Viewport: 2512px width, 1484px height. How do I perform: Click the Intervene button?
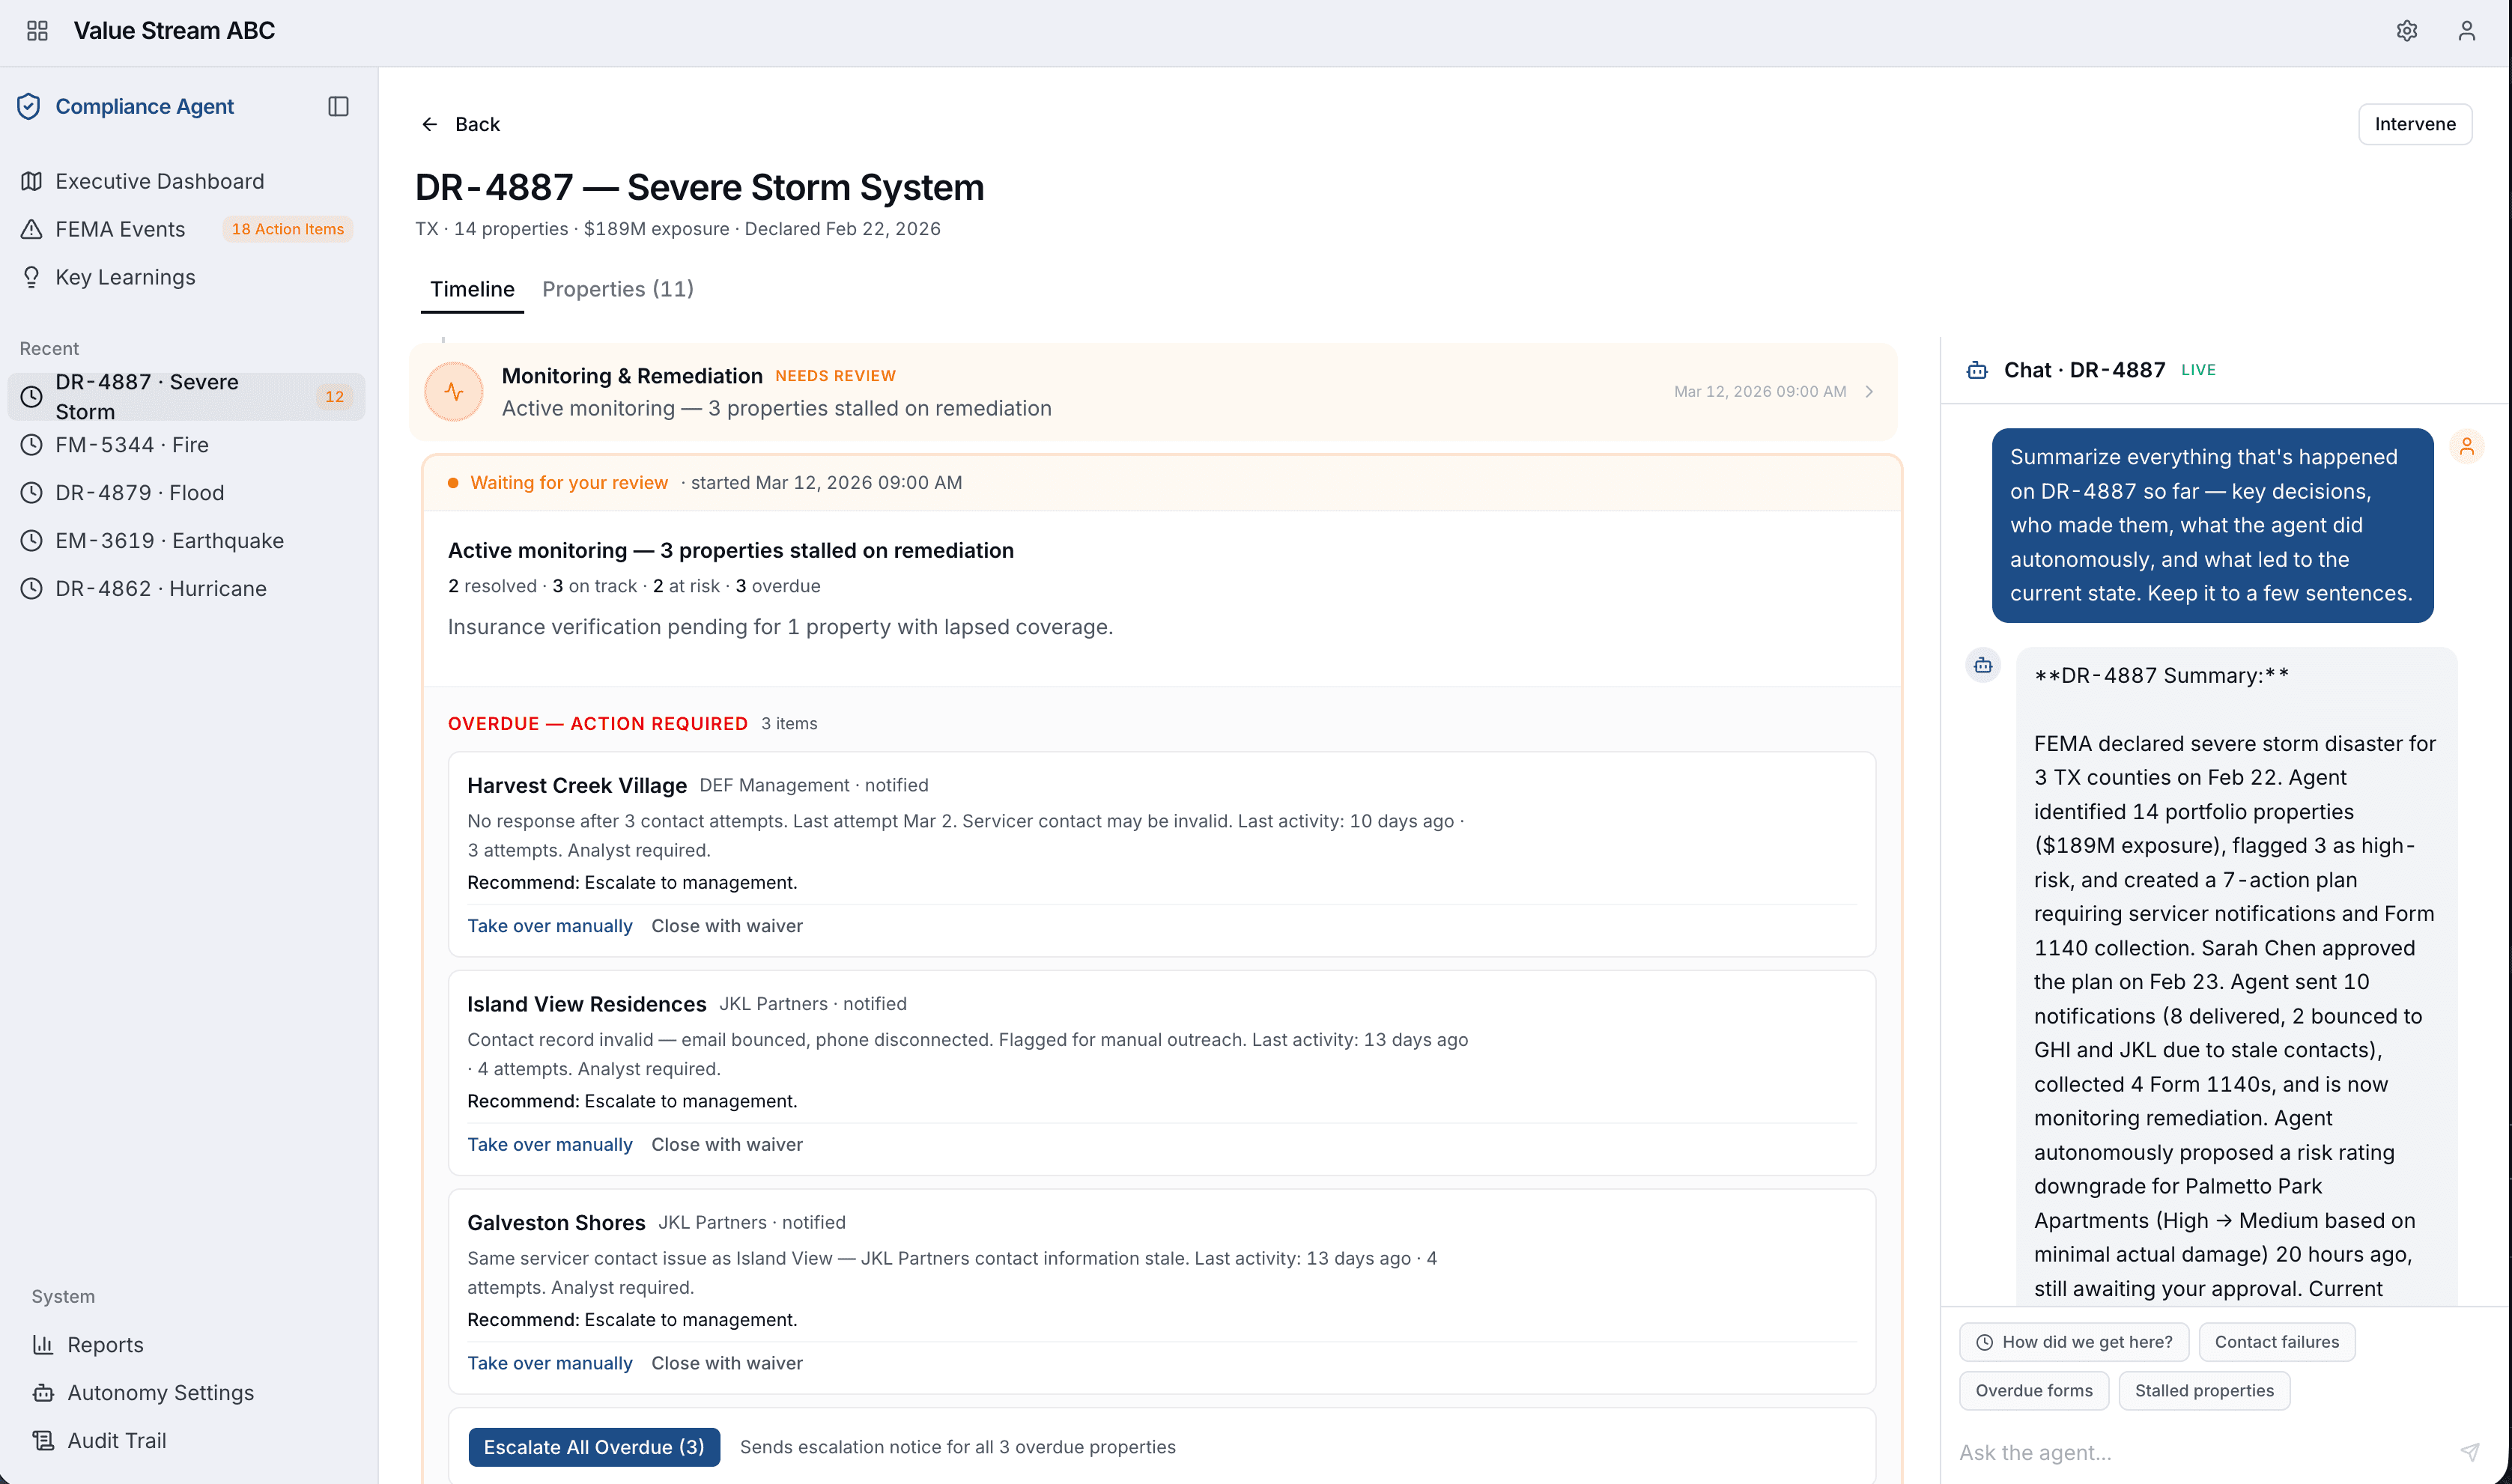point(2415,124)
